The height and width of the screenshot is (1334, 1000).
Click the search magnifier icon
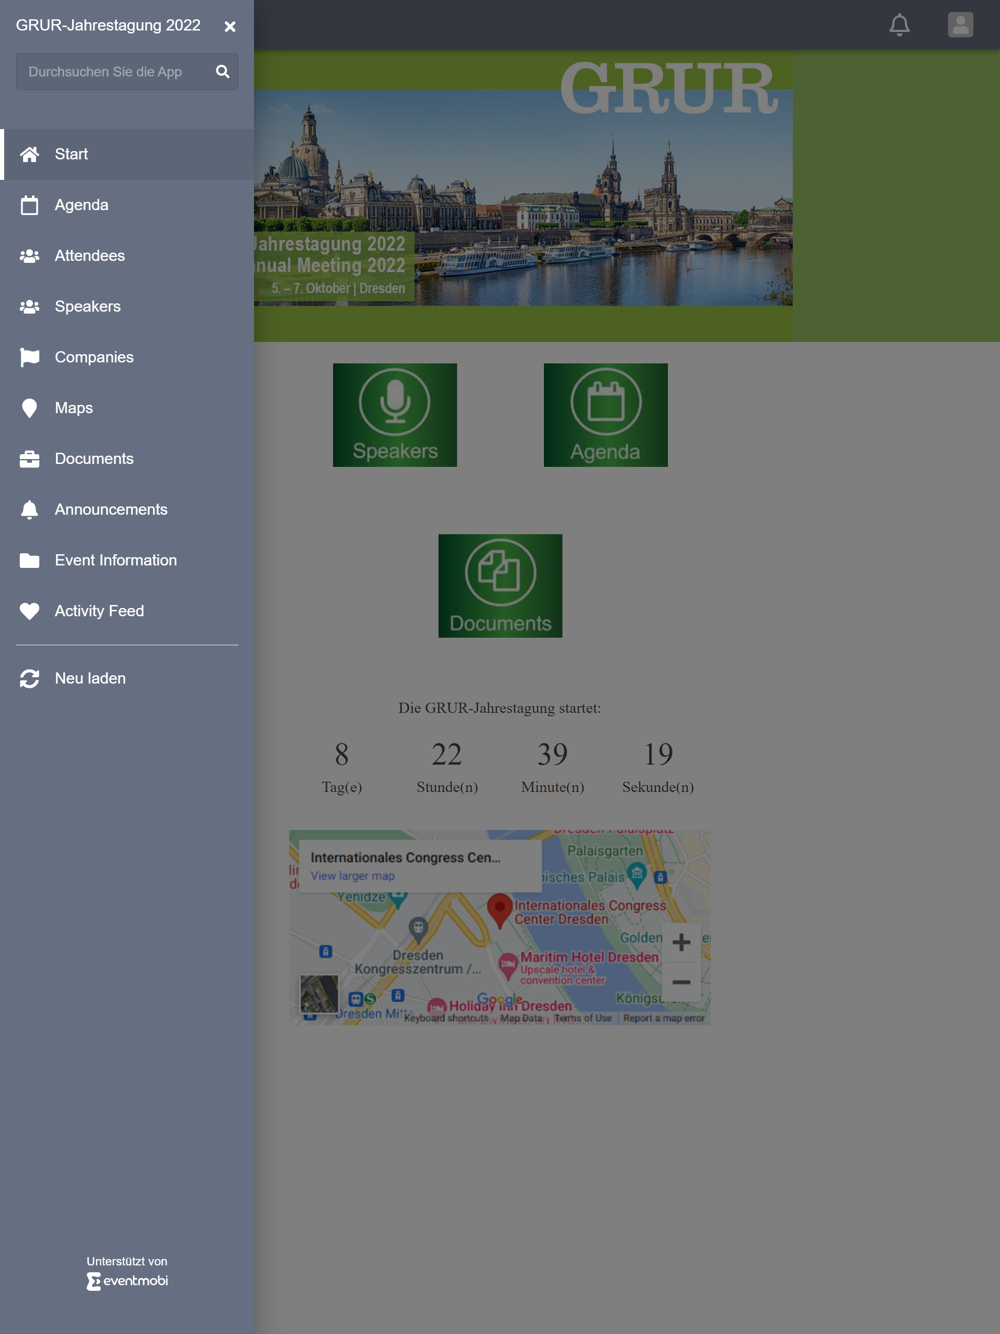click(x=222, y=72)
